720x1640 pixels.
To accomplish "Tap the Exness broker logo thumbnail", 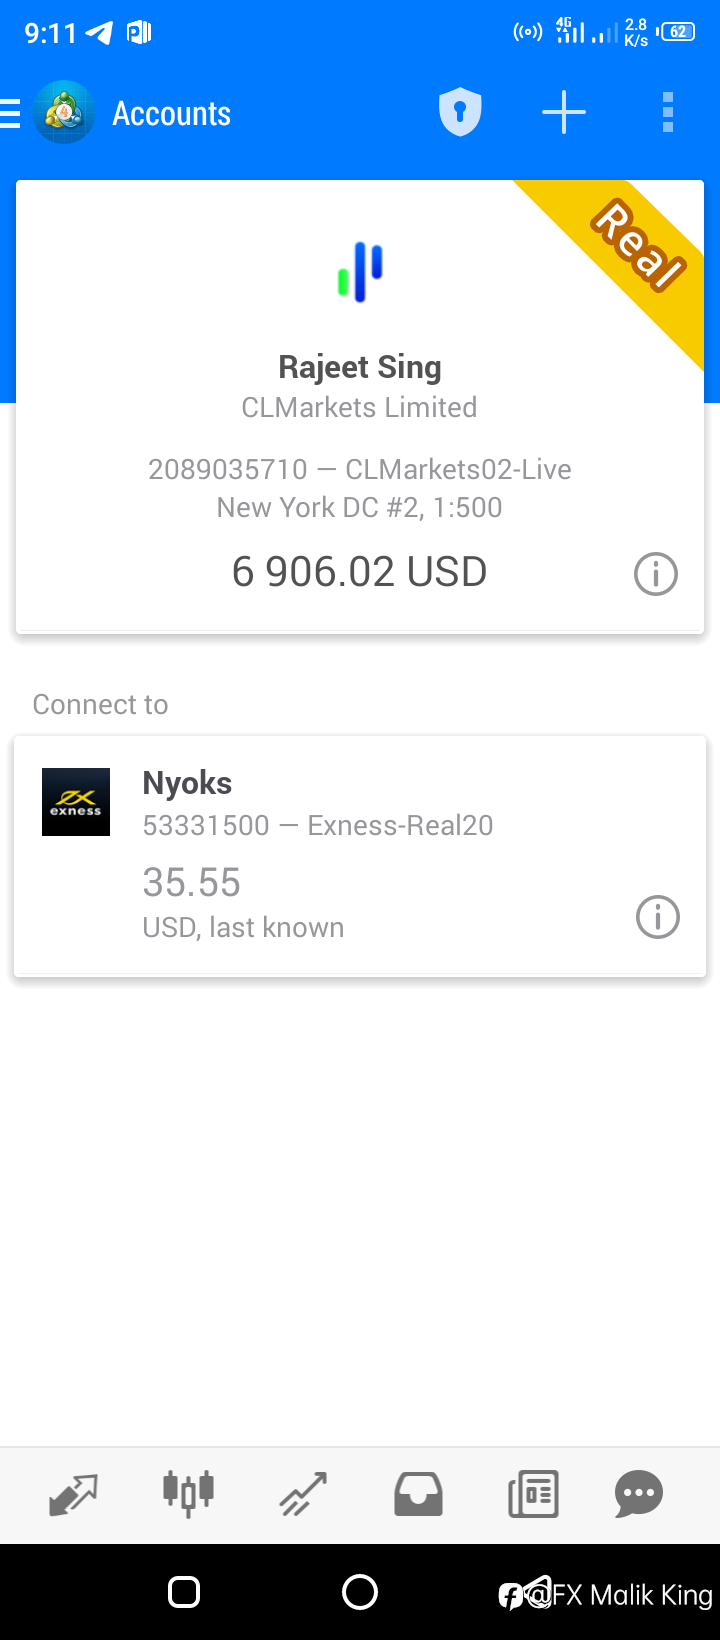I will pyautogui.click(x=76, y=802).
